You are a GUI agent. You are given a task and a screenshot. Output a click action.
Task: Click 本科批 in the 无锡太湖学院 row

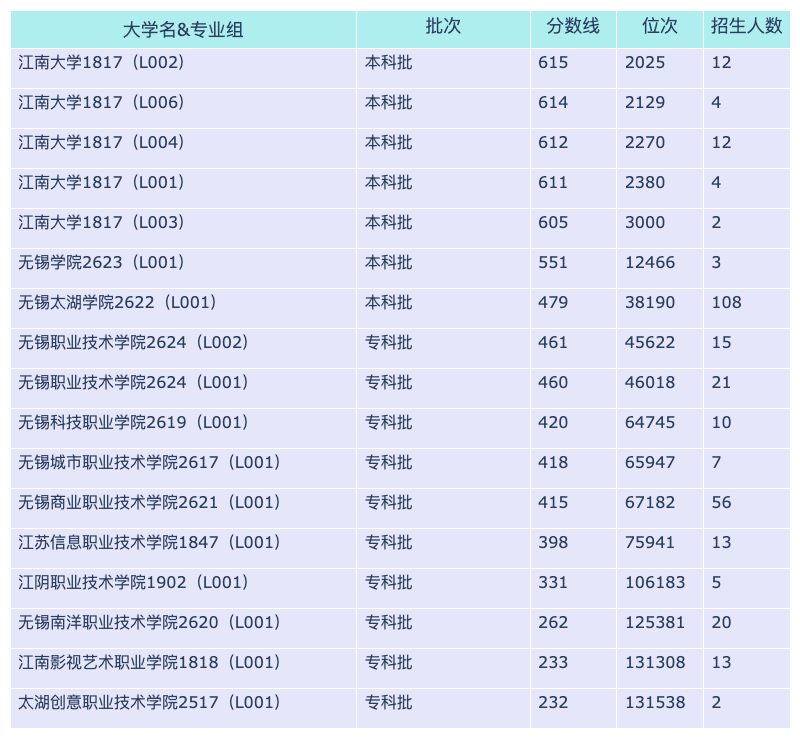tap(388, 303)
